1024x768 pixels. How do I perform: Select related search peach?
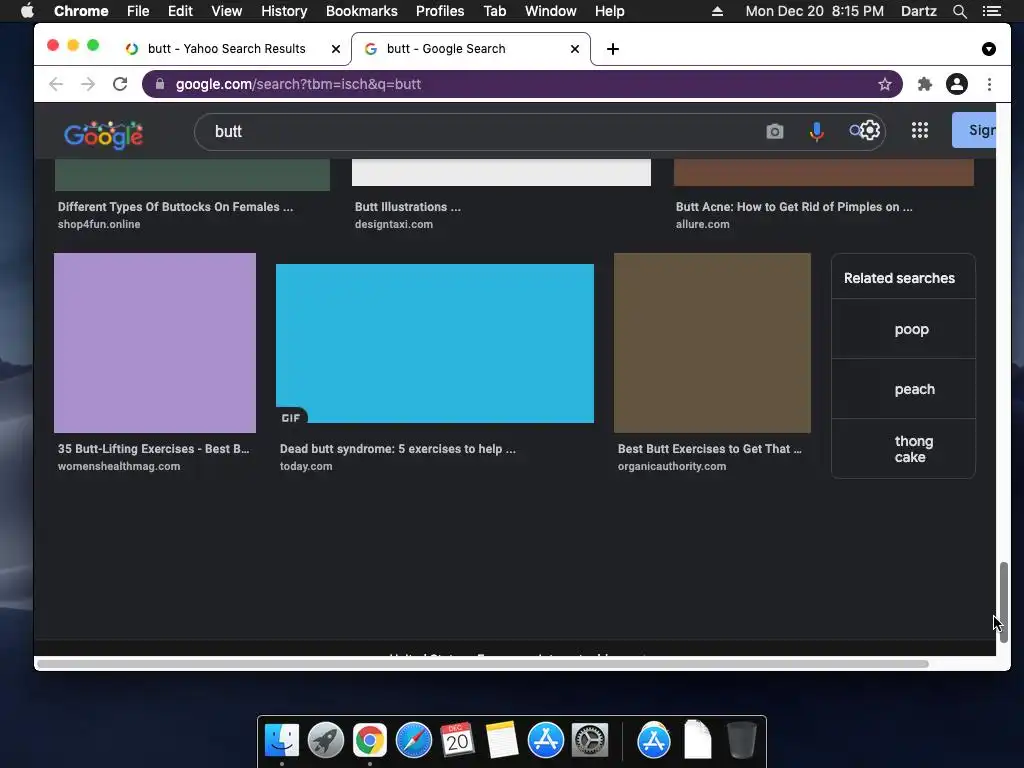tap(903, 389)
